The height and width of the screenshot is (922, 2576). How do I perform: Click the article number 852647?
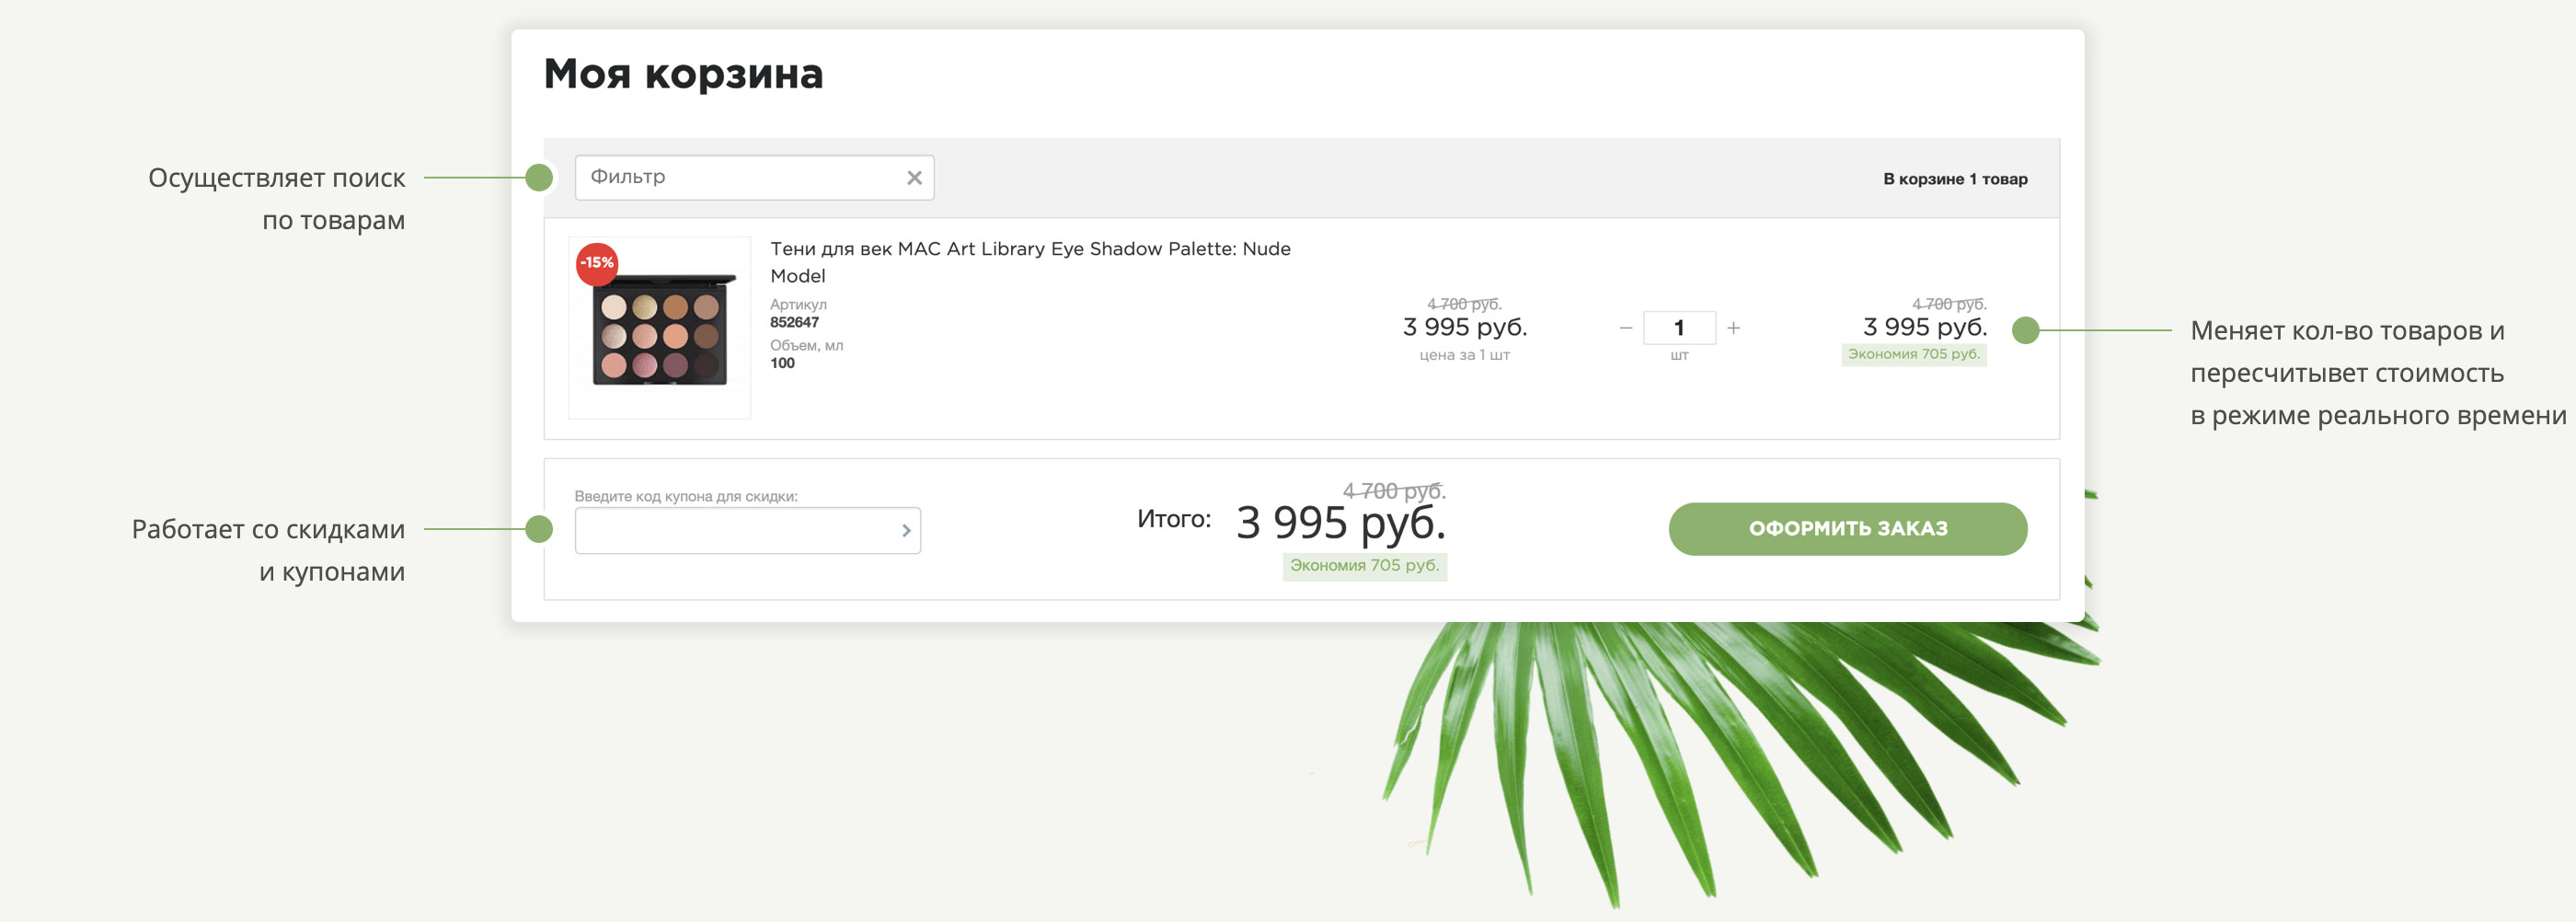click(x=794, y=322)
